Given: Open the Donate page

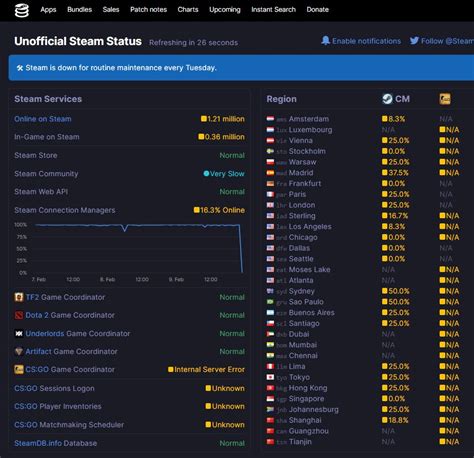Looking at the screenshot, I should 318,10.
